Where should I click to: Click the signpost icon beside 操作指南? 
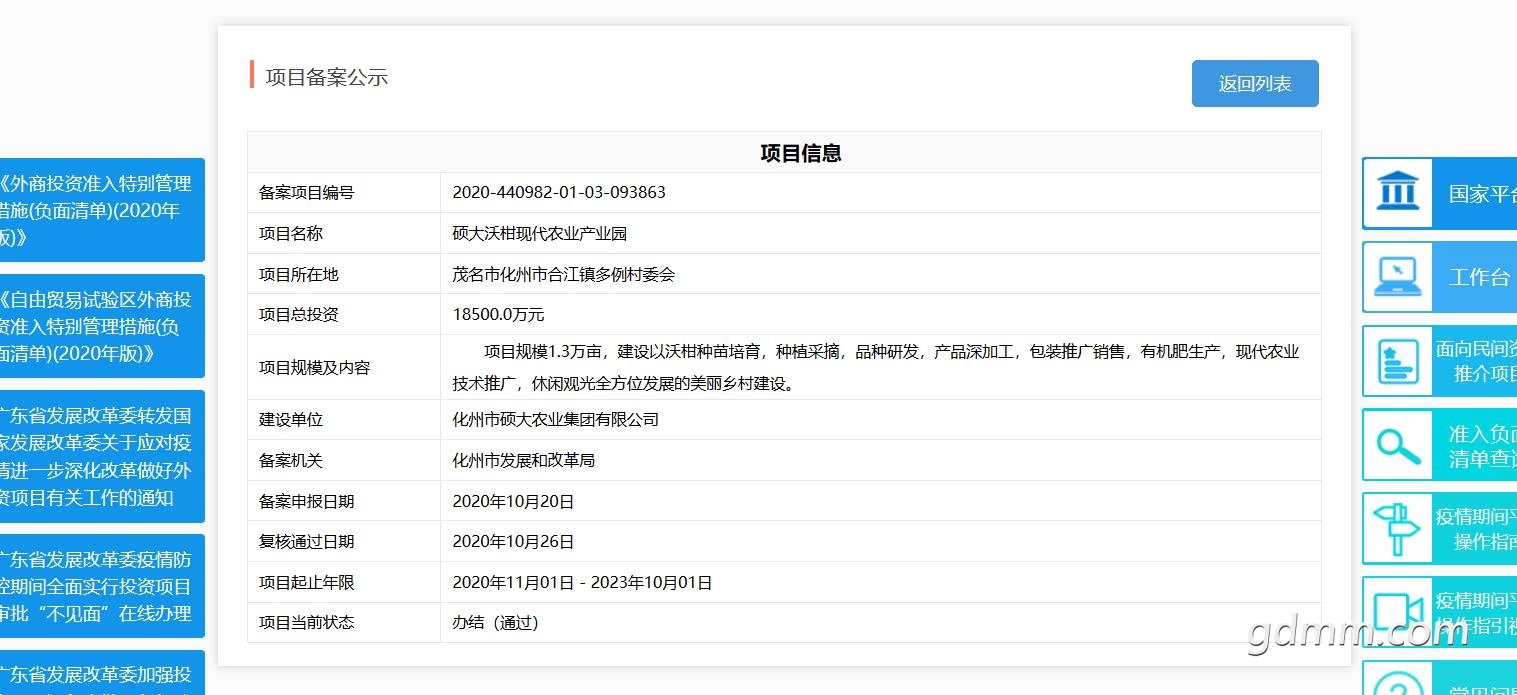[1397, 528]
